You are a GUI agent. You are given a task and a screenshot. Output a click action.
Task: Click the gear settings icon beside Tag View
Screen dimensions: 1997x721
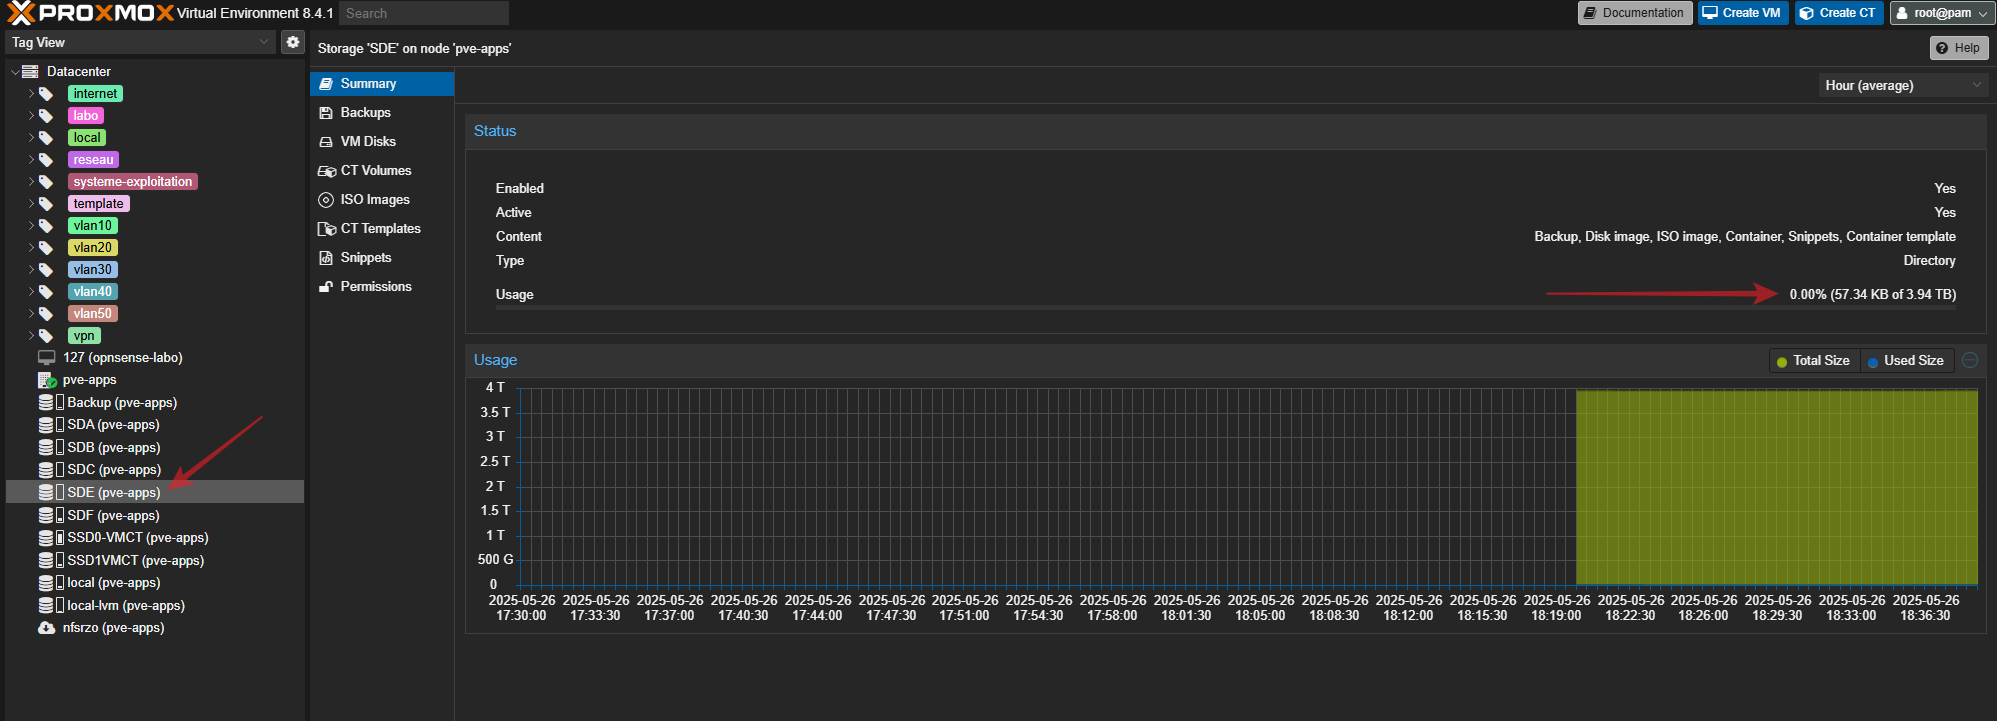[x=292, y=42]
